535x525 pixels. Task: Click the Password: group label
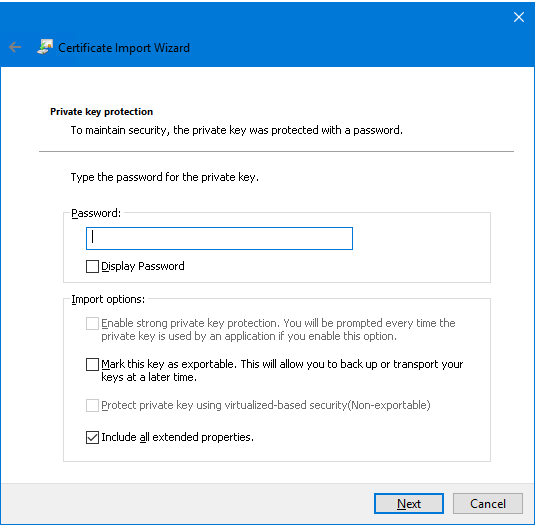(x=96, y=213)
